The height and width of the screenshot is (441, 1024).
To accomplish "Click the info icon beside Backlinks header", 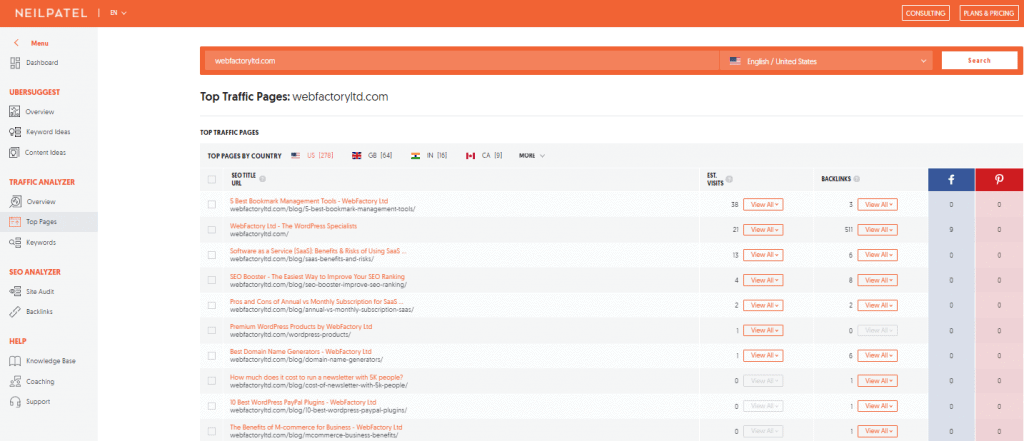I will click(856, 178).
